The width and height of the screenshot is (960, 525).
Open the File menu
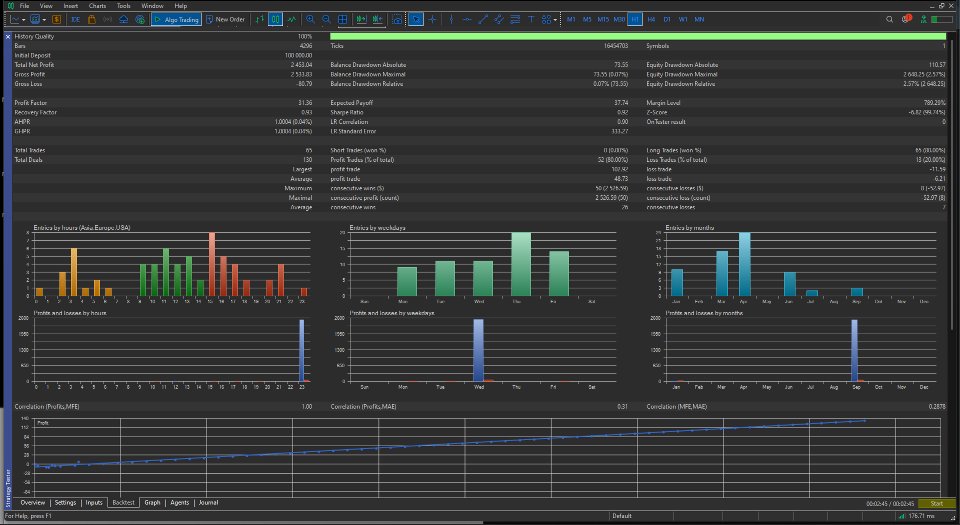click(24, 6)
